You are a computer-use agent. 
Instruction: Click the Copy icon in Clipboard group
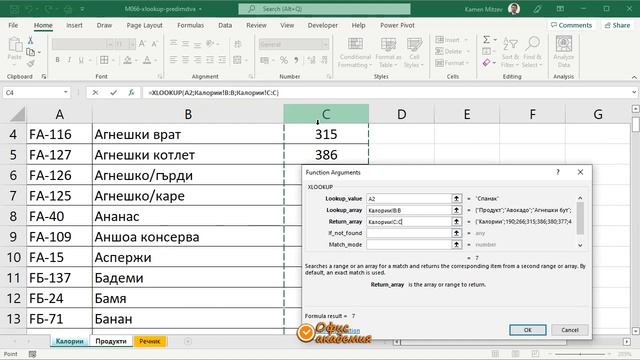pyautogui.click(x=30, y=52)
